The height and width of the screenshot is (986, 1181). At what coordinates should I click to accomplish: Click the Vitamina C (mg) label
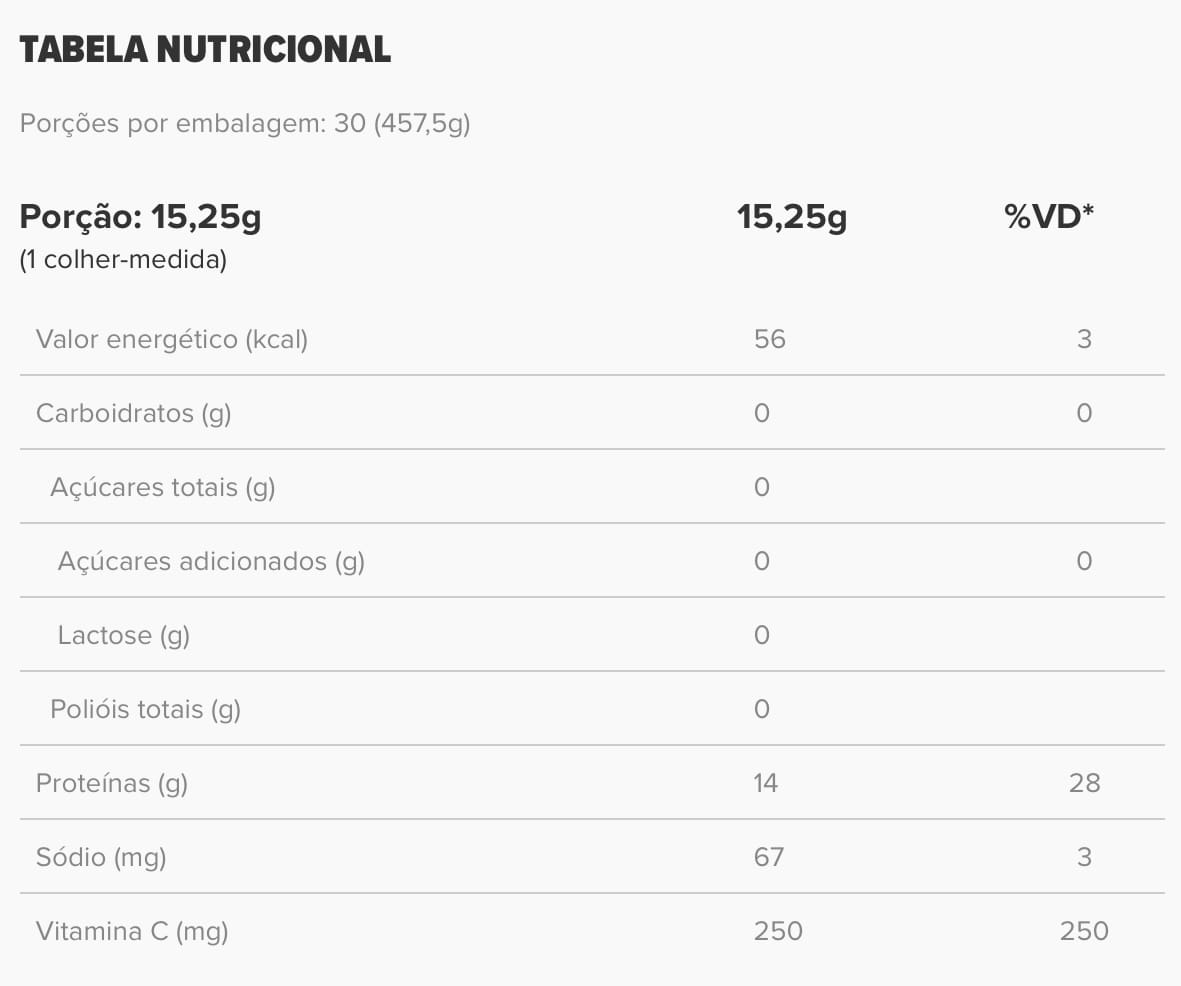click(132, 931)
